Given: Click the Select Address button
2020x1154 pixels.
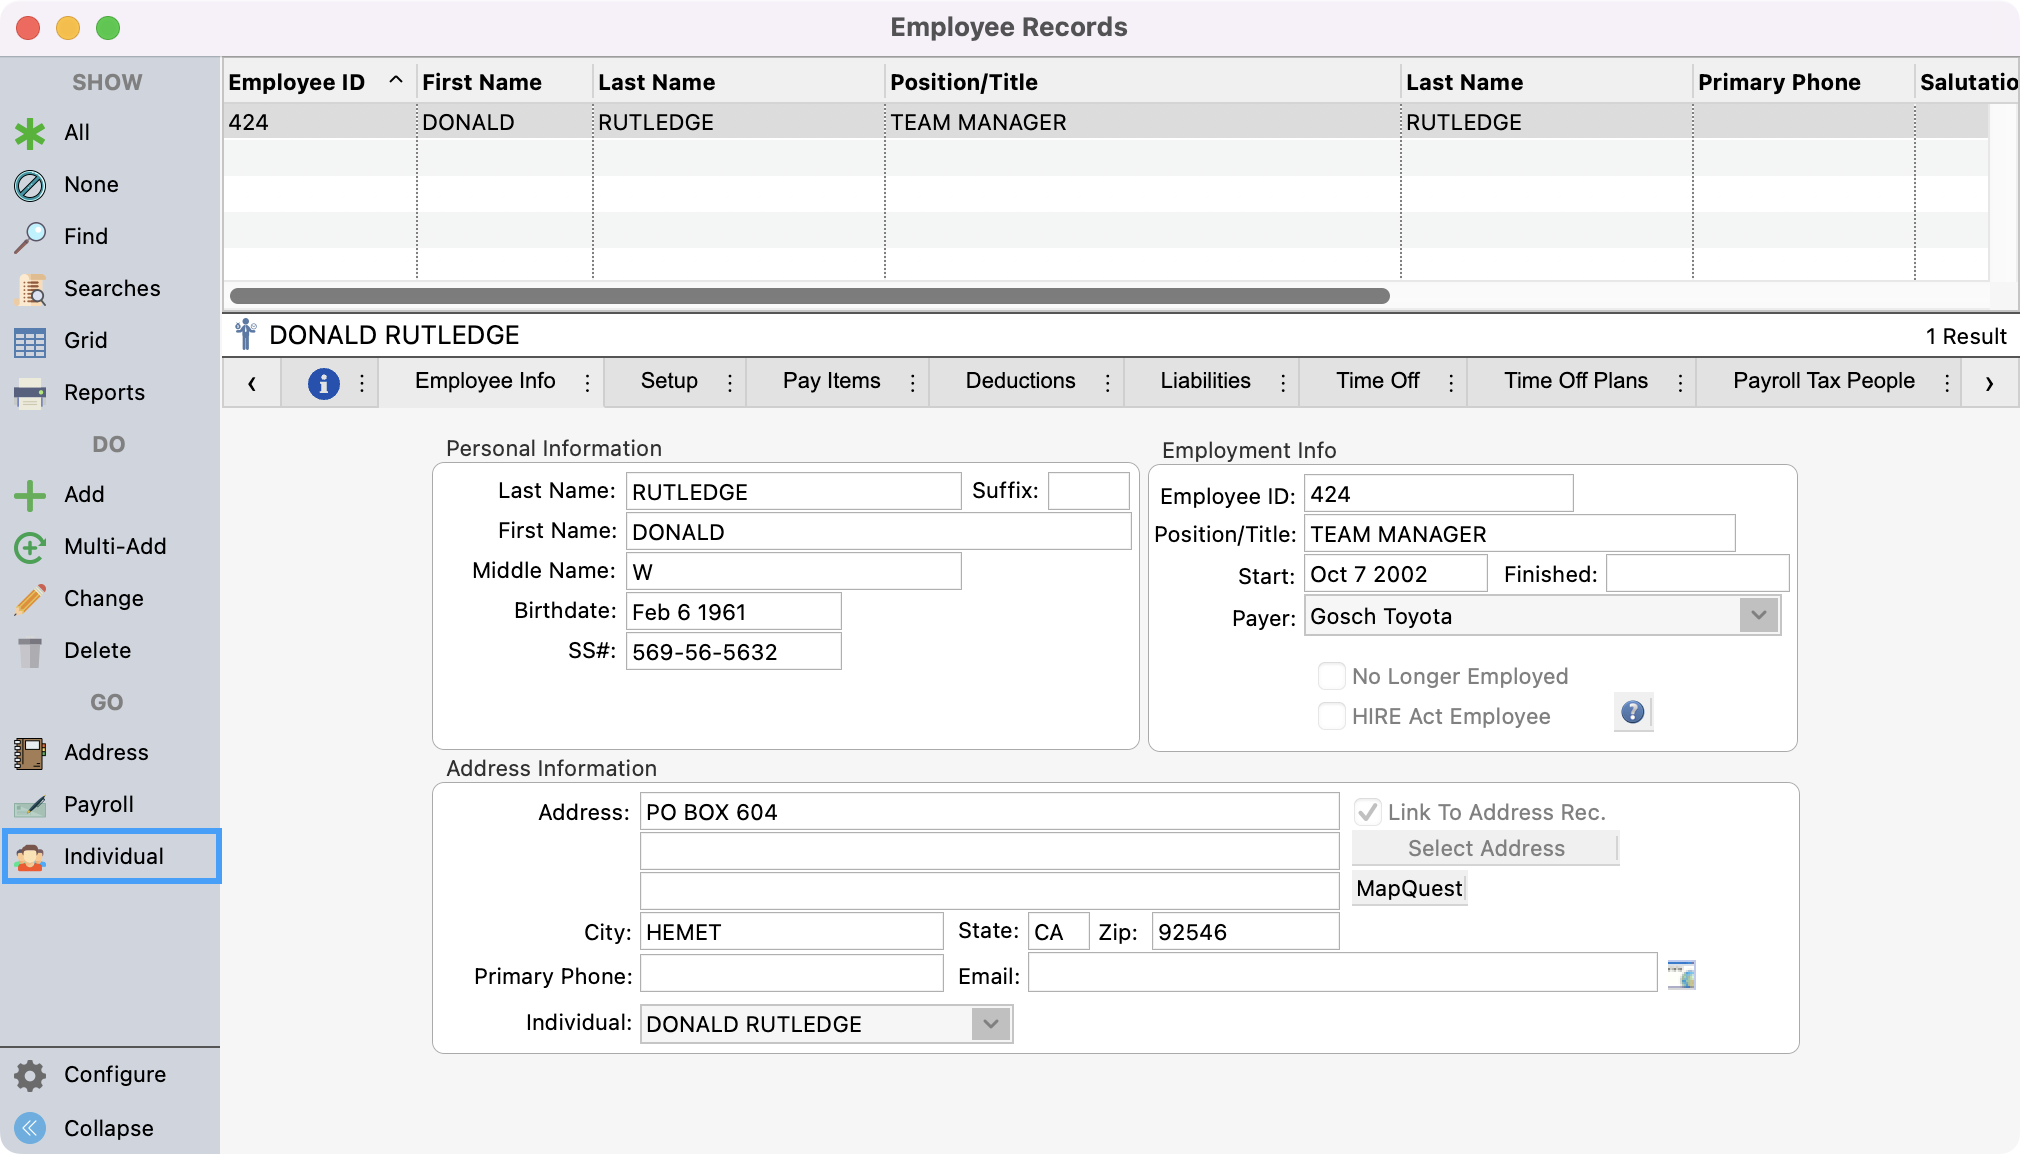Looking at the screenshot, I should click(1485, 848).
